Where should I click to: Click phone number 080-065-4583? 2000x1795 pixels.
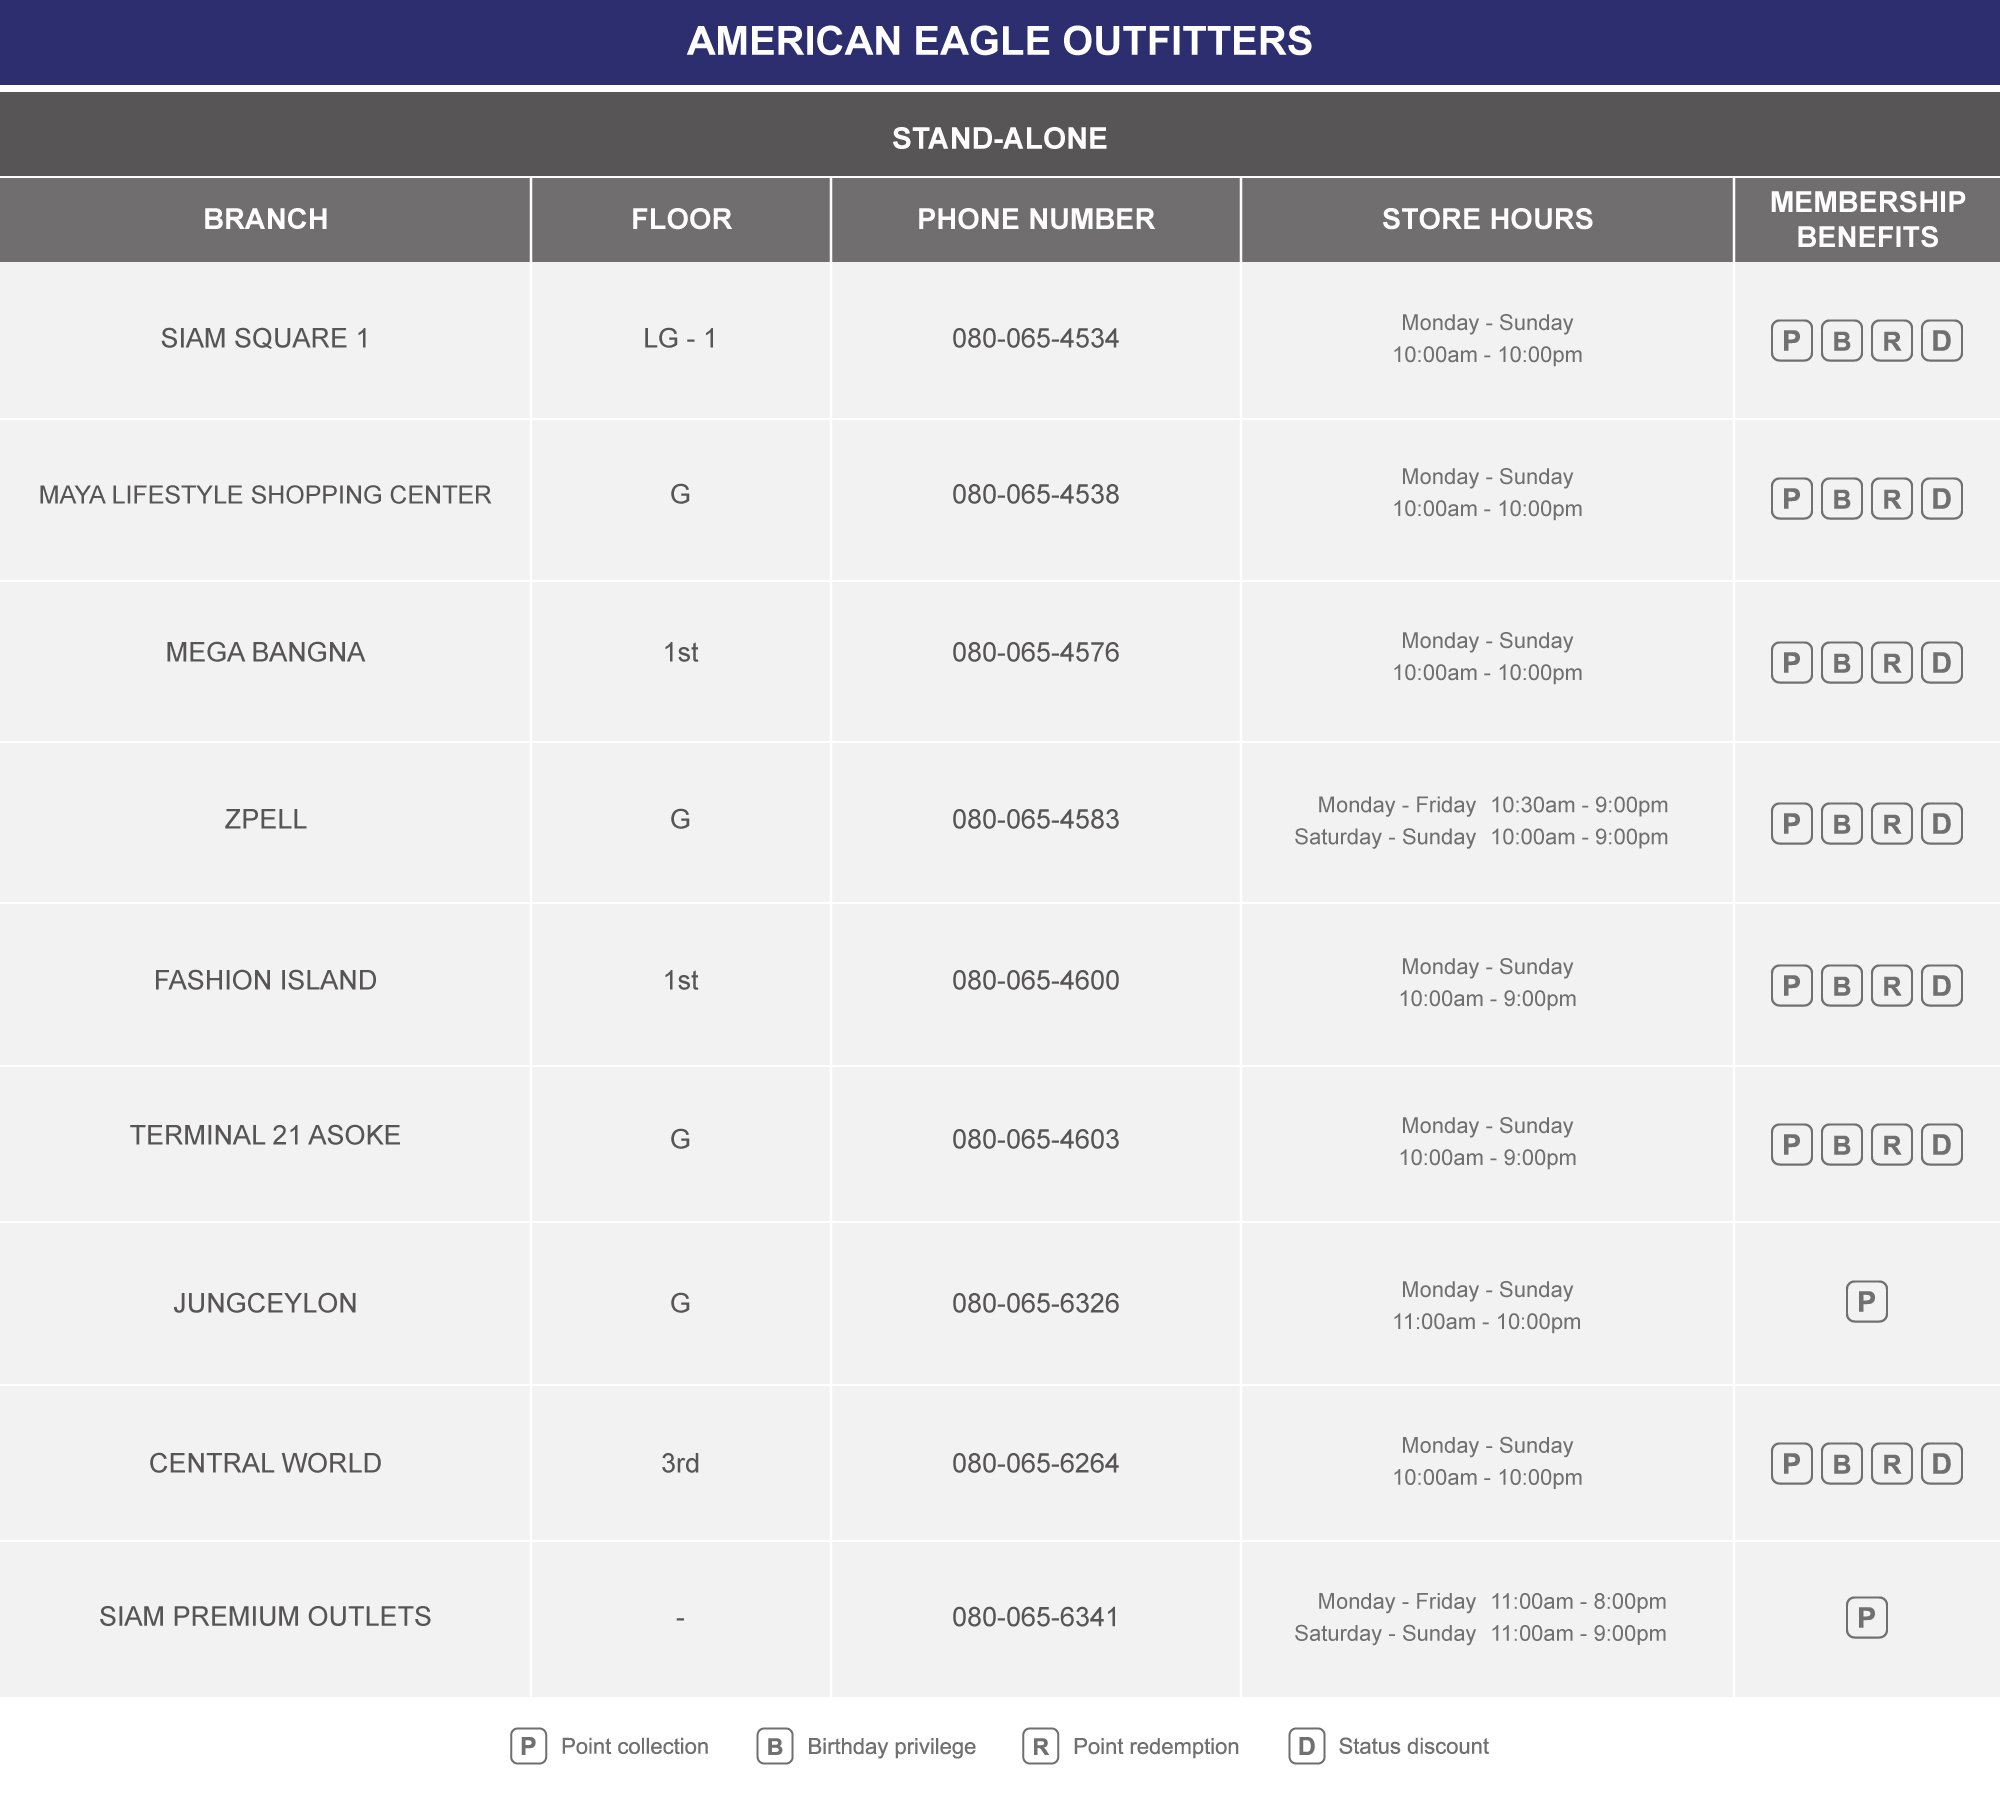(x=1036, y=819)
